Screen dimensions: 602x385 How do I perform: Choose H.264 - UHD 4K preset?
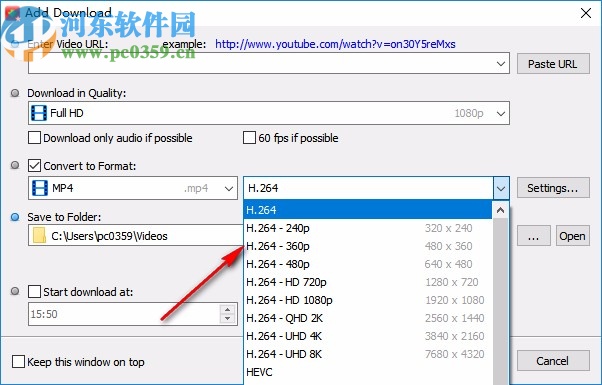[x=368, y=336]
